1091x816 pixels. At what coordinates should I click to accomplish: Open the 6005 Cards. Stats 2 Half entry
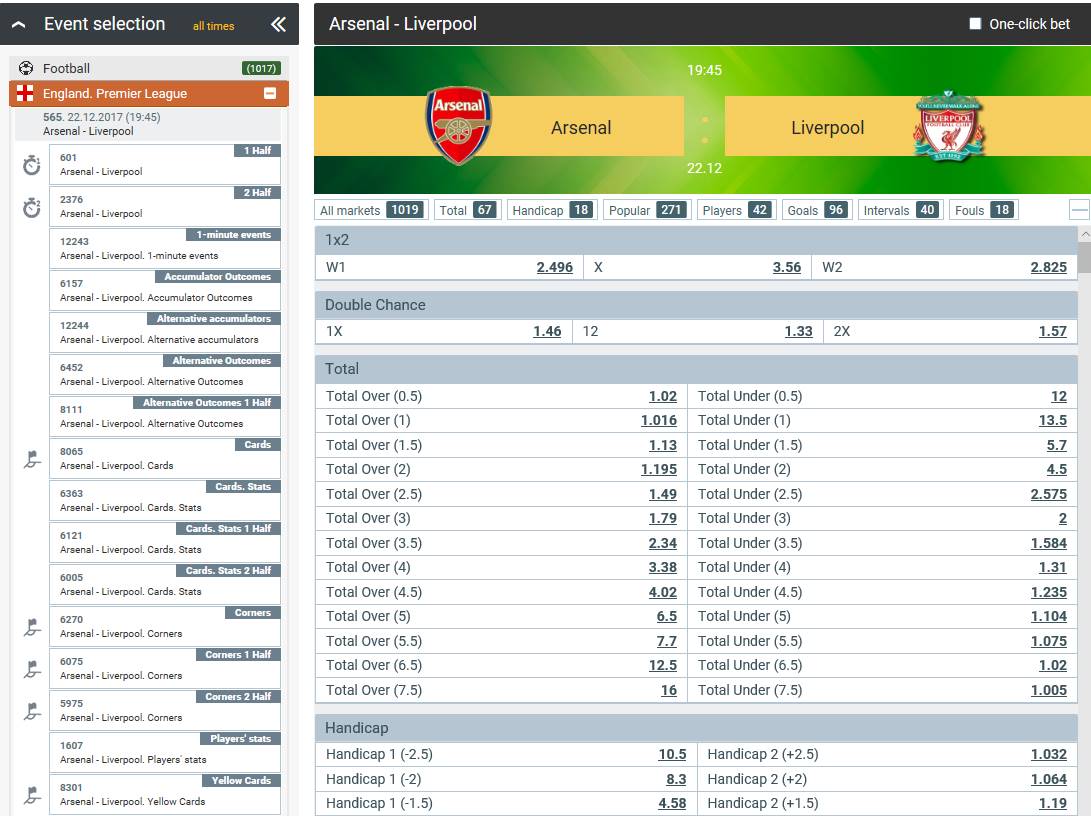coord(165,584)
